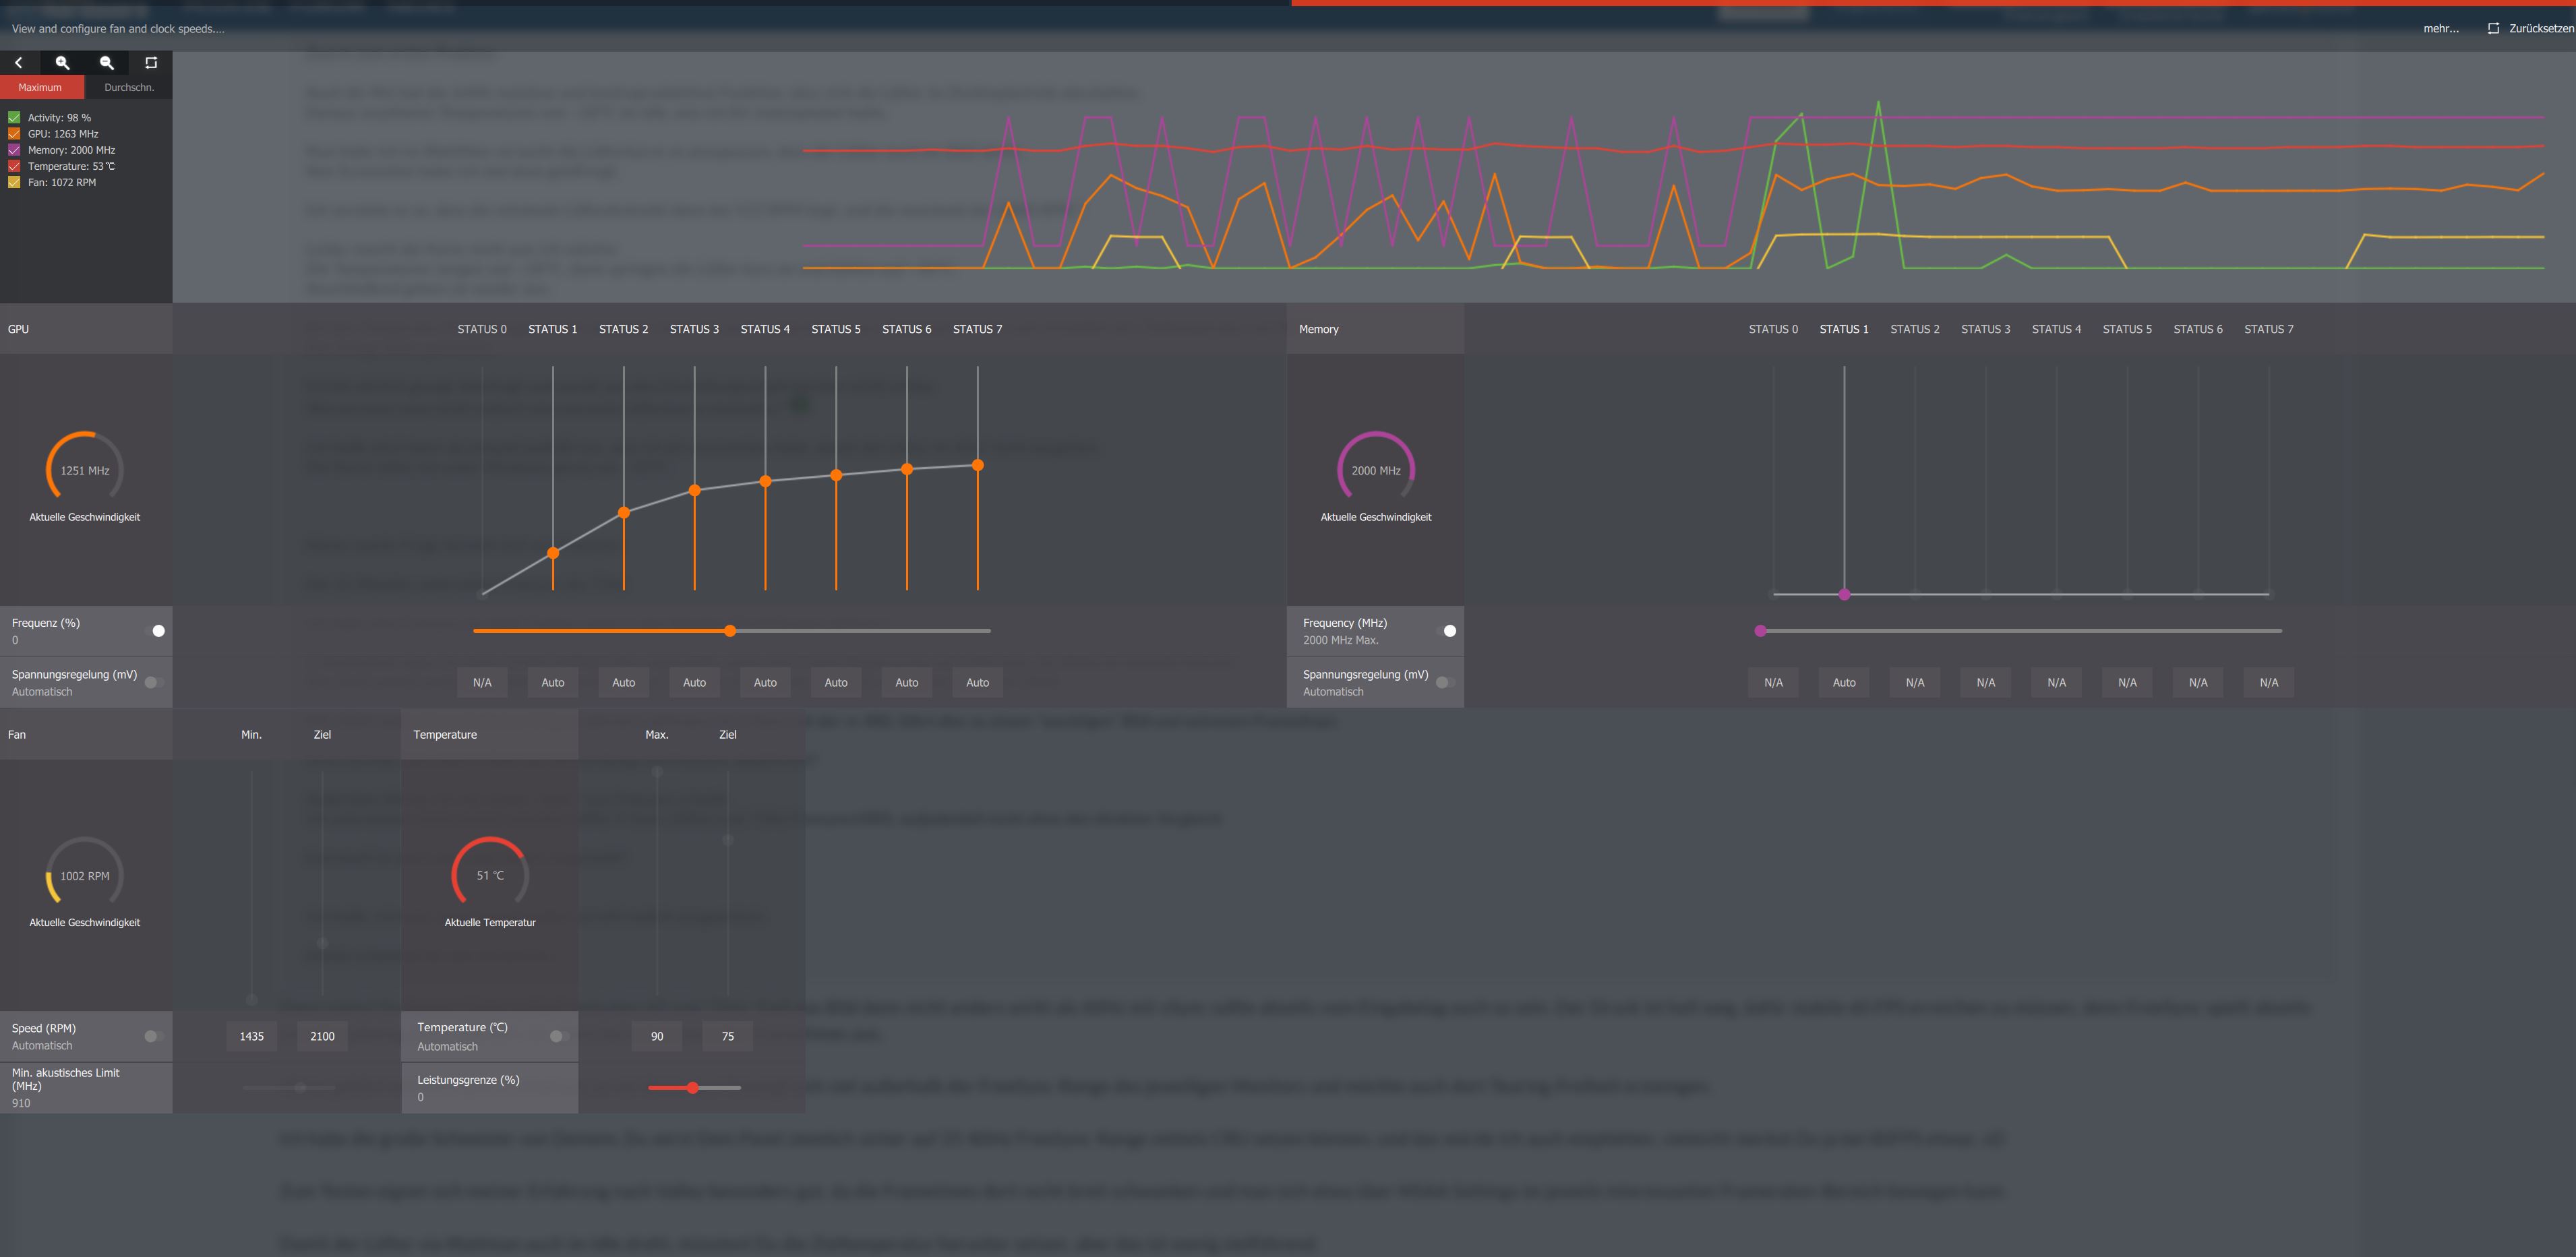The height and width of the screenshot is (1257, 2576).
Task: Click the GPU frequency orange slider handle
Action: [x=730, y=631]
